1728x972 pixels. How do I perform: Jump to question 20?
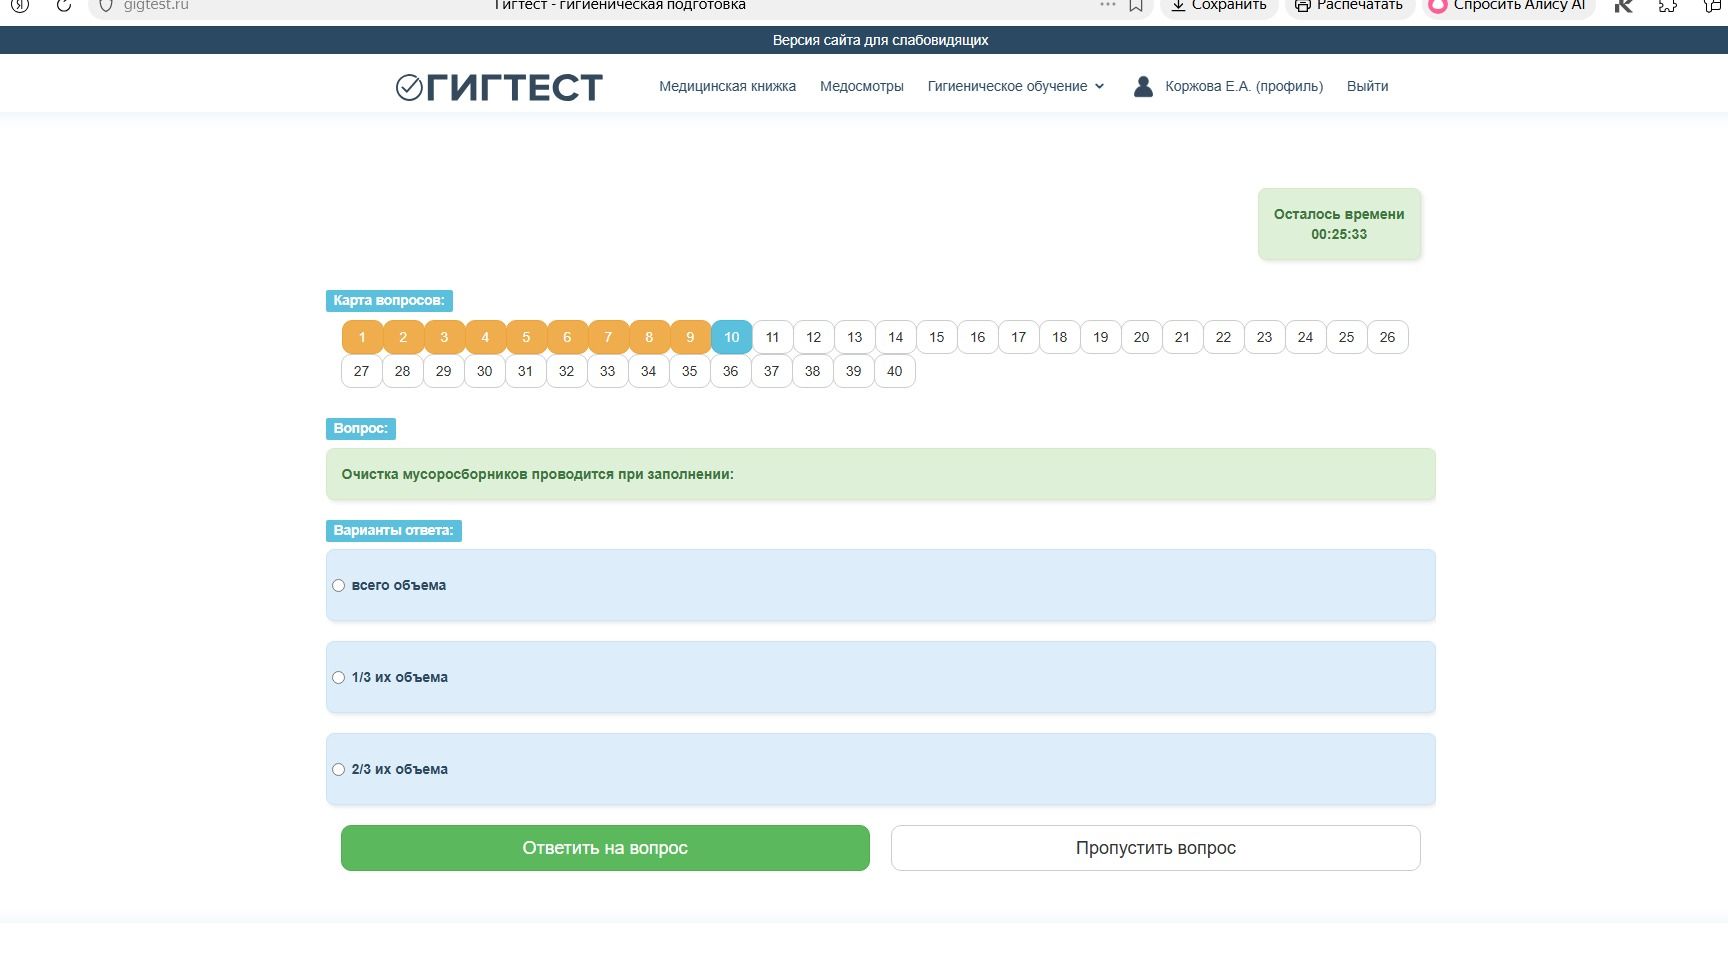point(1141,337)
